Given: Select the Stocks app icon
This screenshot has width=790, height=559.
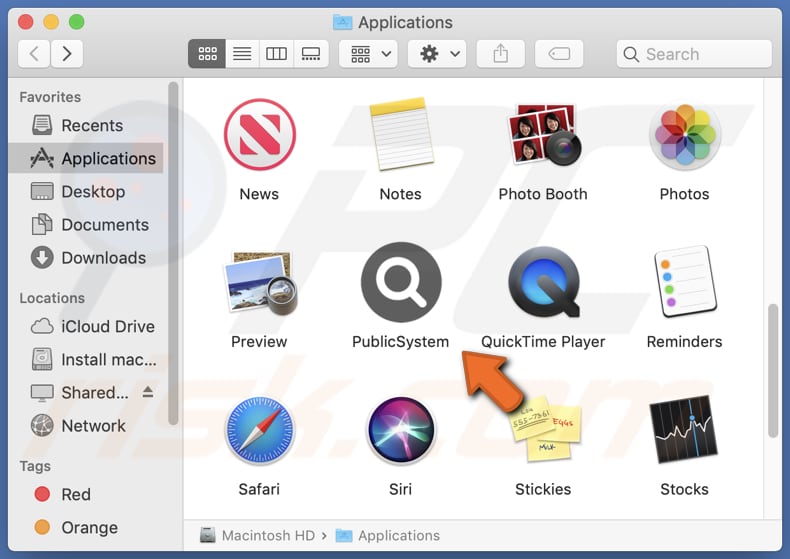Looking at the screenshot, I should tap(685, 430).
